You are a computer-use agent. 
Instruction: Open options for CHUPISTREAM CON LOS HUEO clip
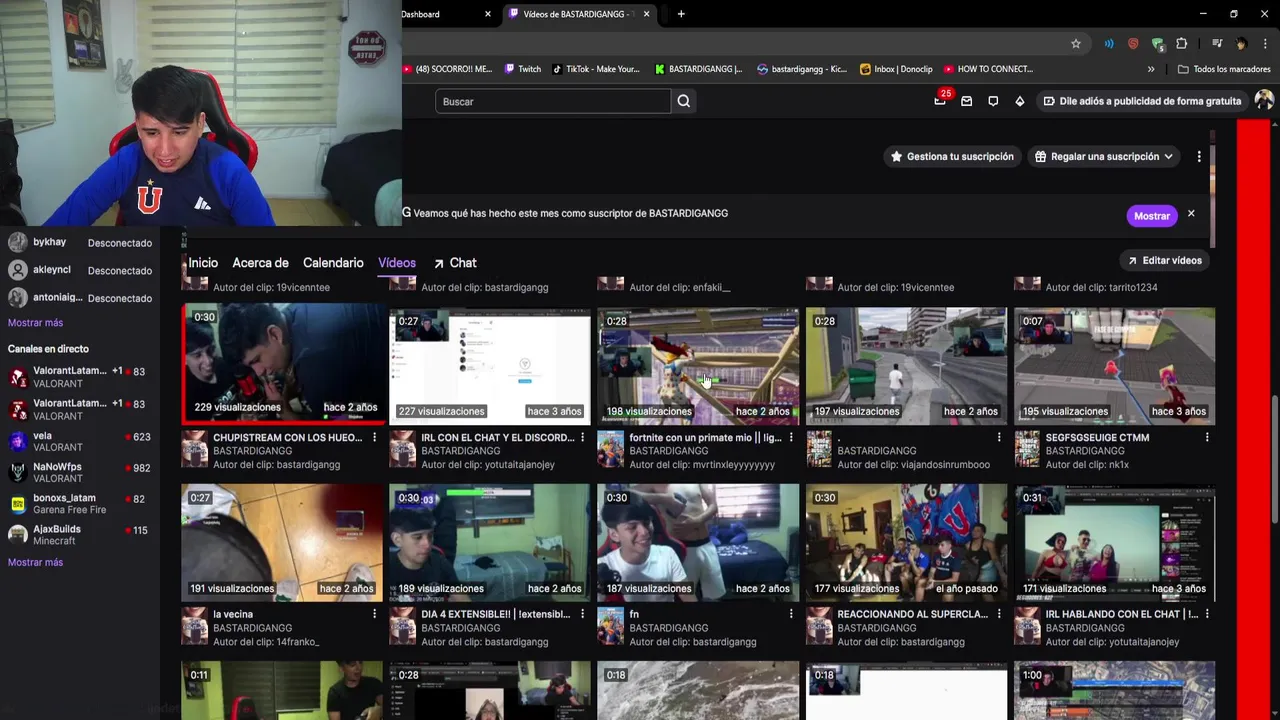click(x=374, y=438)
